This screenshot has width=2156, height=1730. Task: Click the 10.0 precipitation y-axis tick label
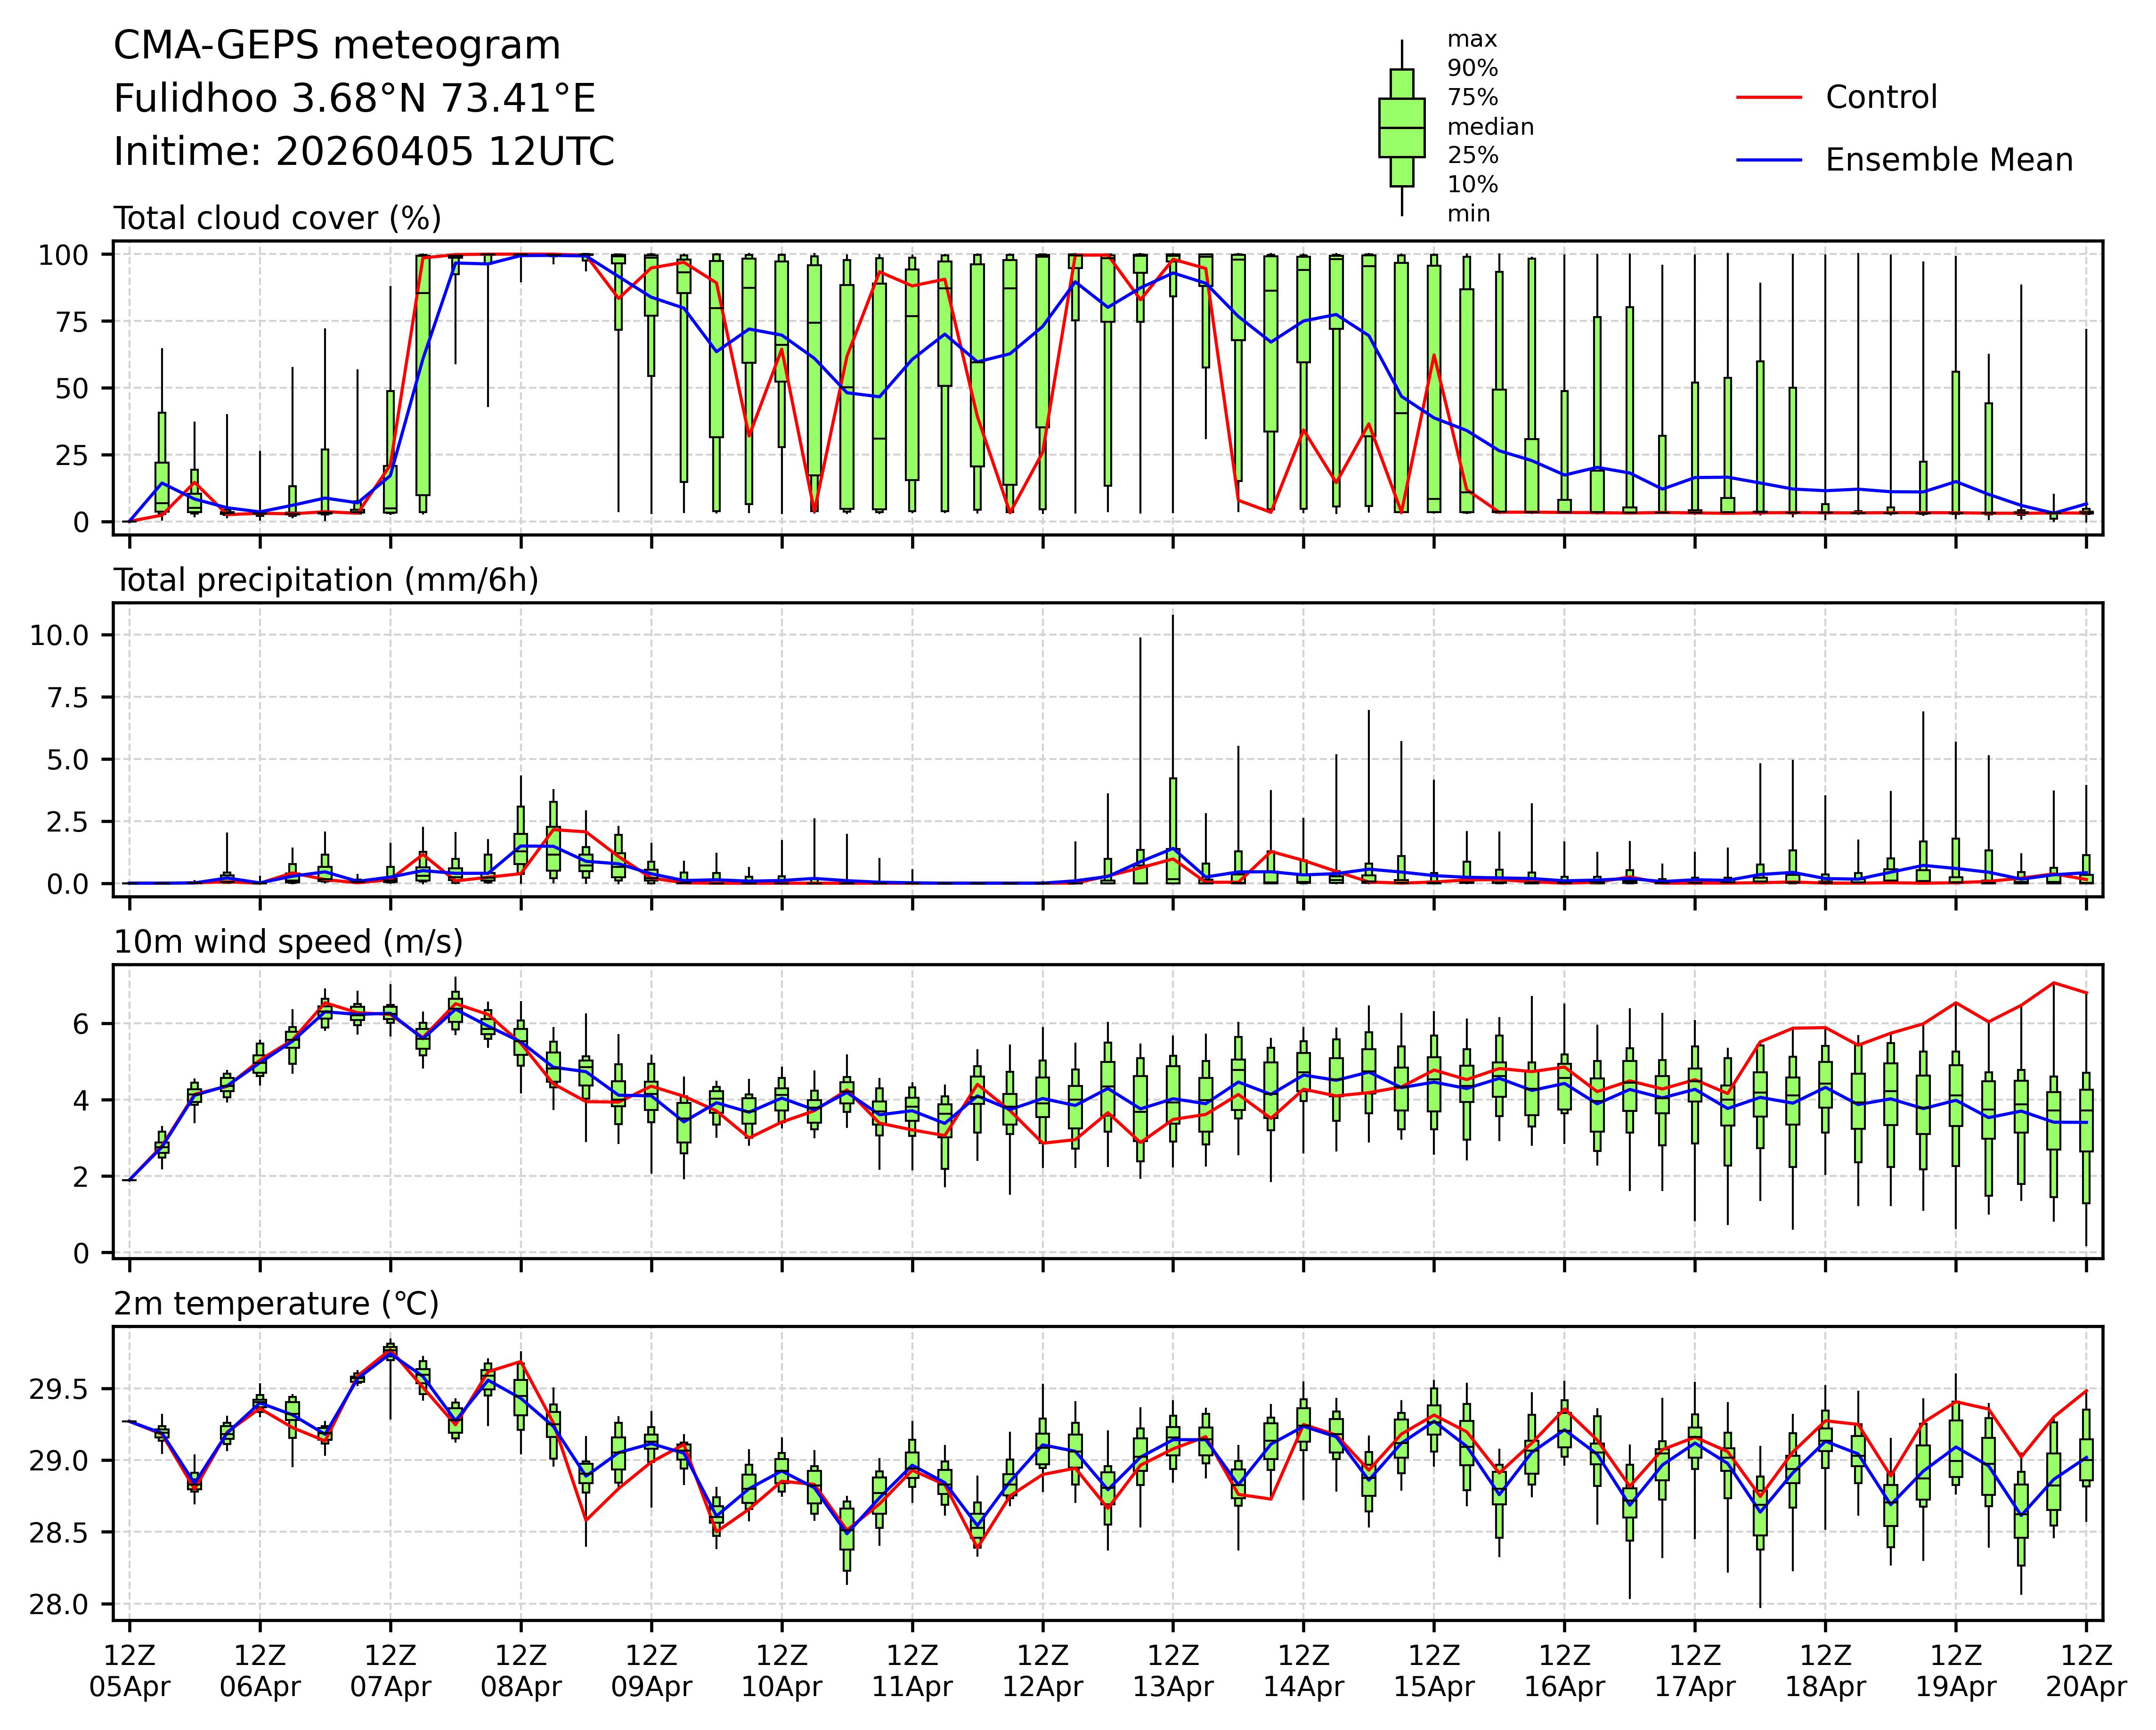pyautogui.click(x=59, y=635)
